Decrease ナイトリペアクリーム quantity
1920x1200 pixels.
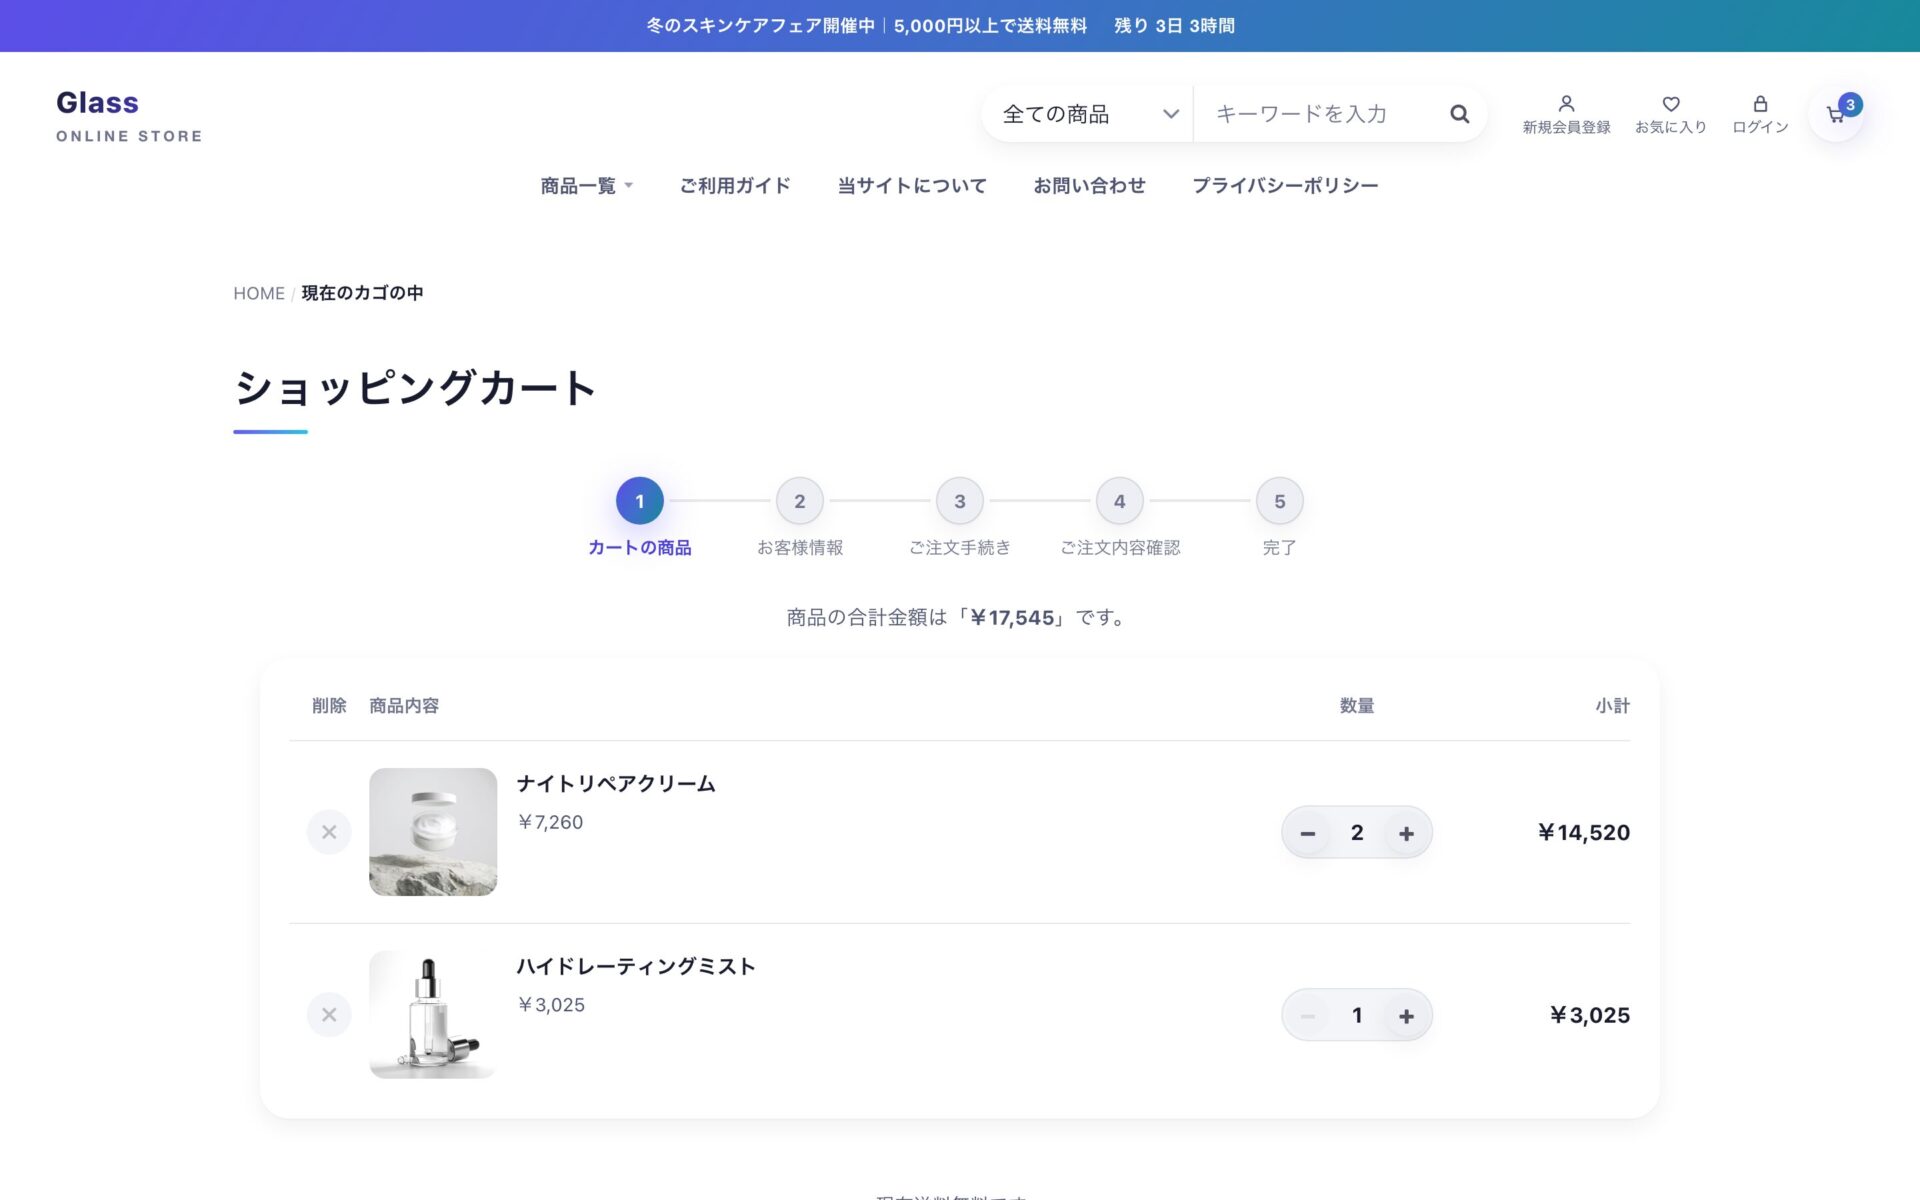[x=1307, y=833]
